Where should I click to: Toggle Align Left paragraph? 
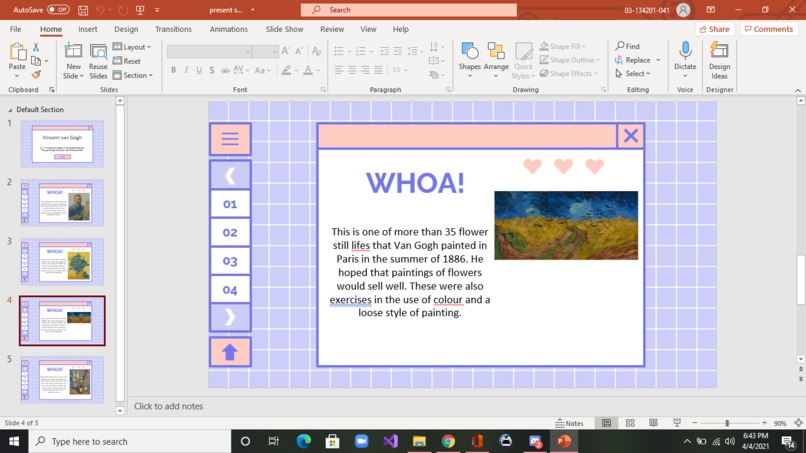point(338,70)
